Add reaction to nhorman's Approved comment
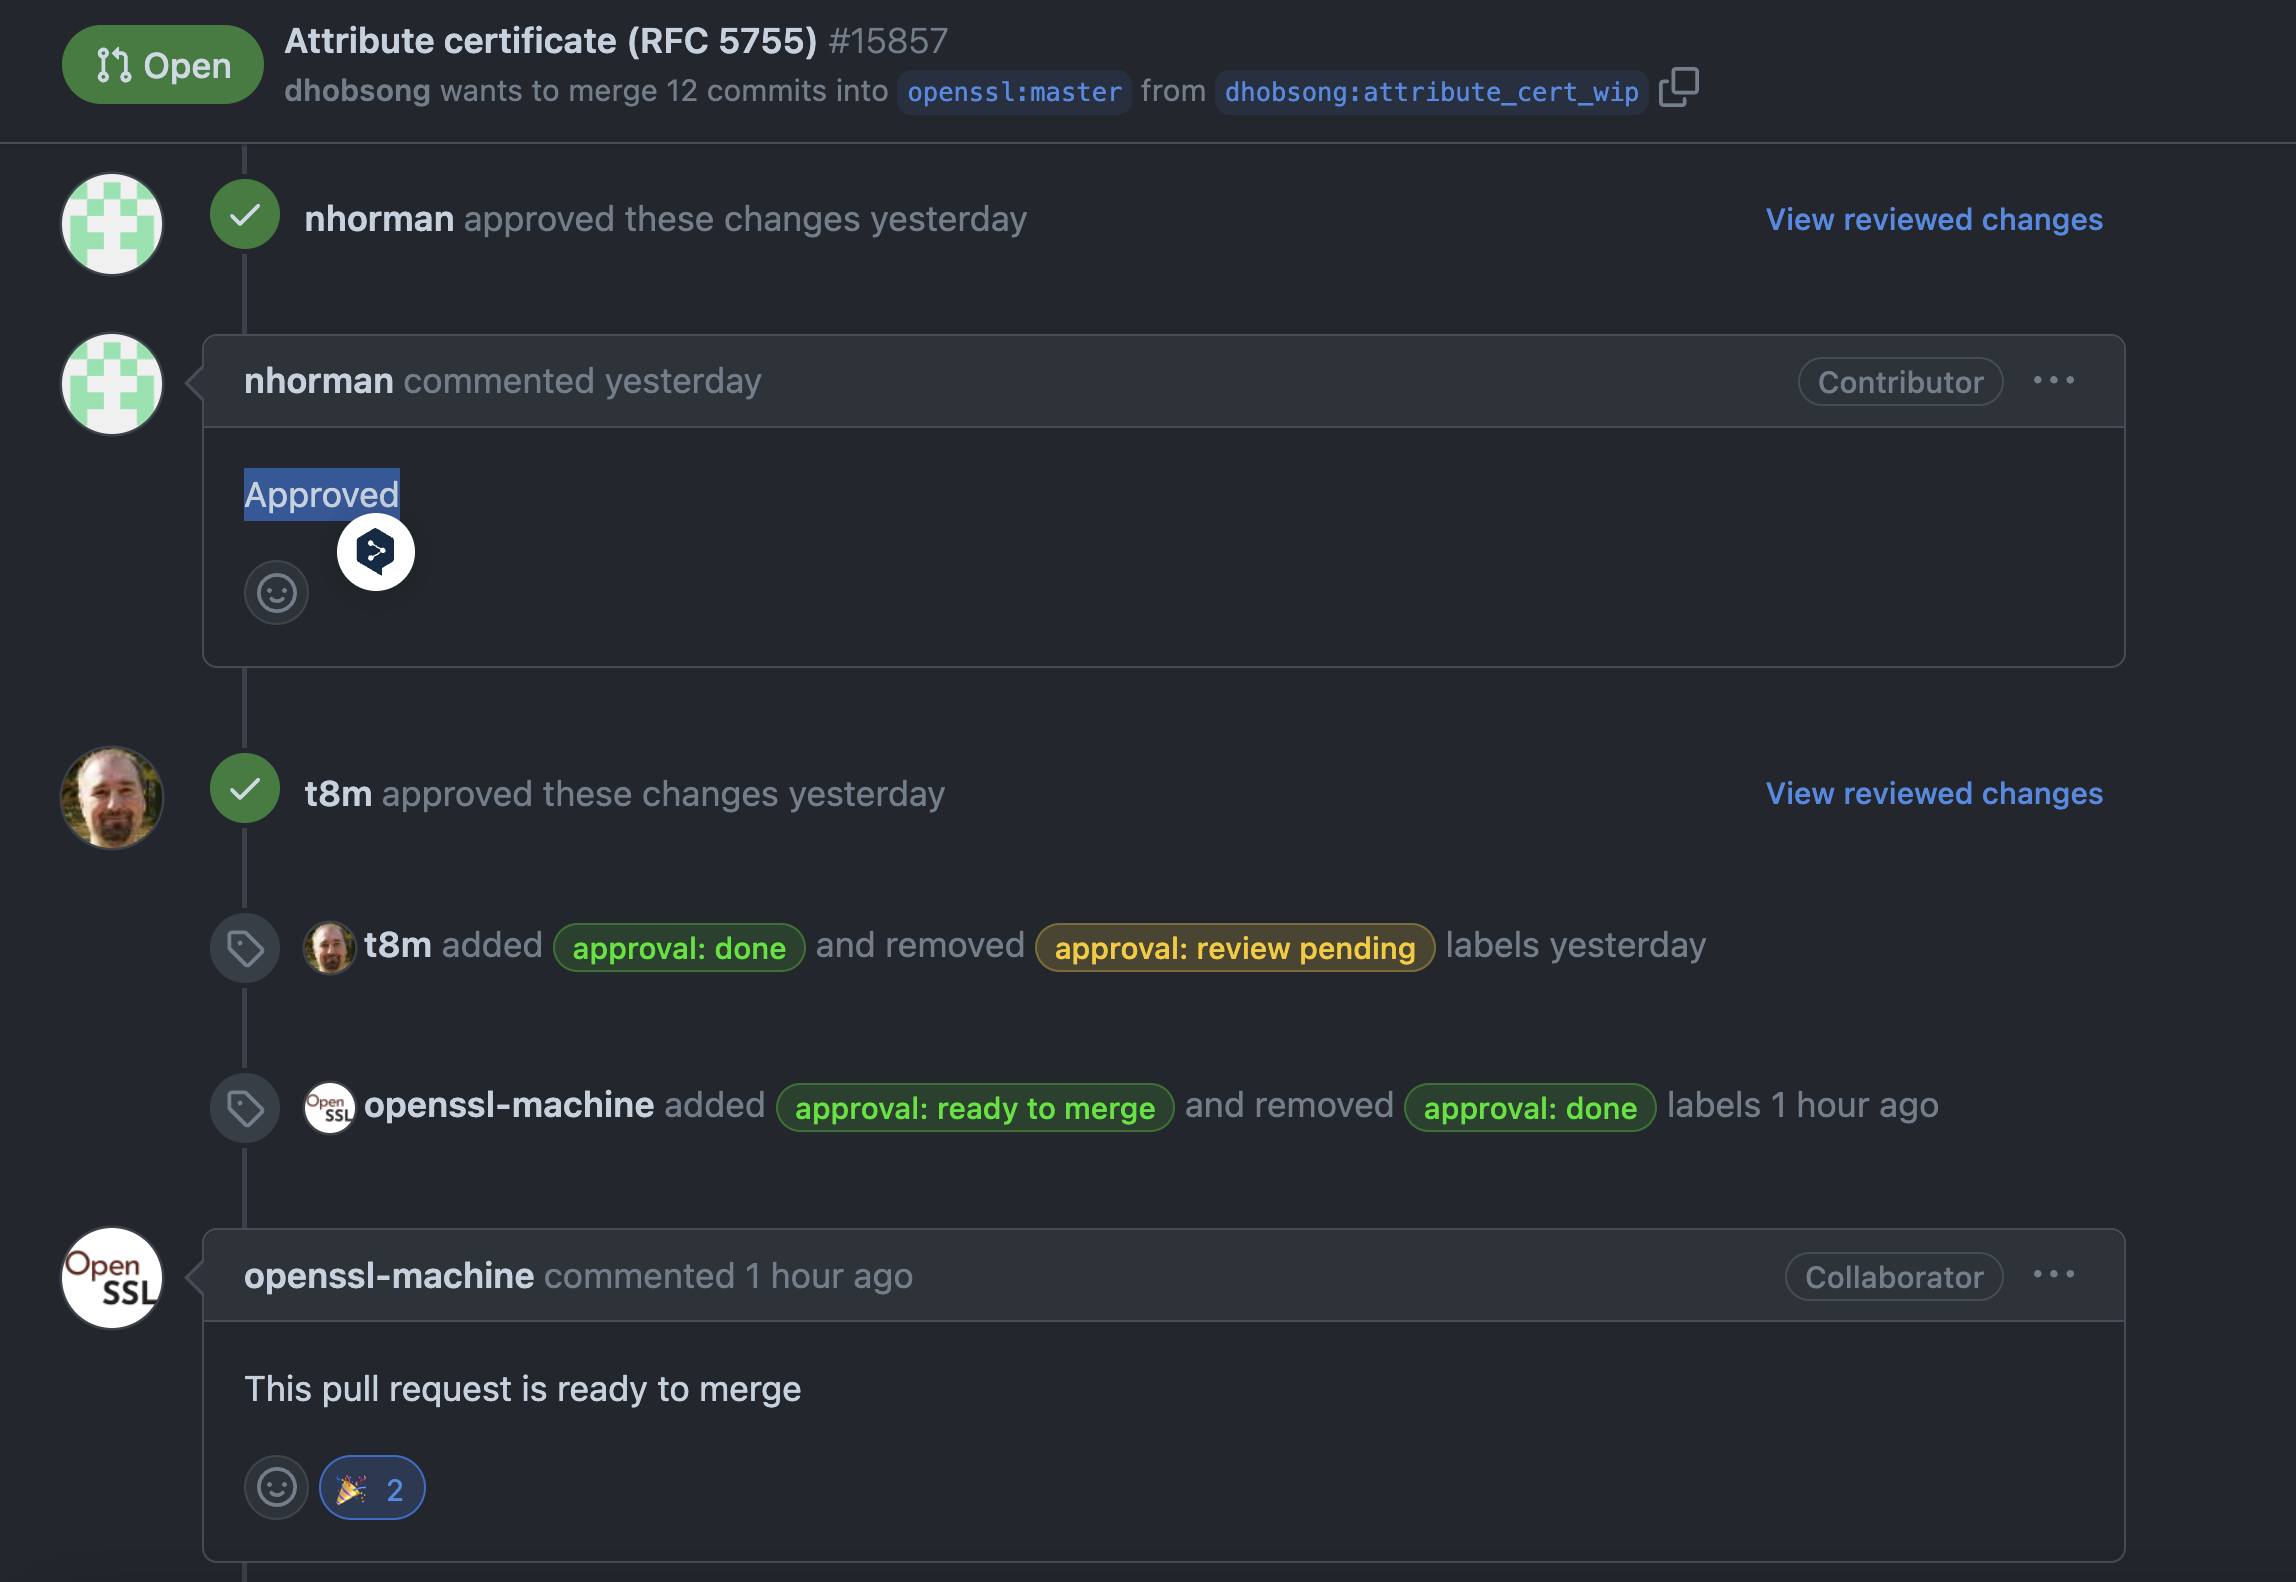 click(276, 593)
